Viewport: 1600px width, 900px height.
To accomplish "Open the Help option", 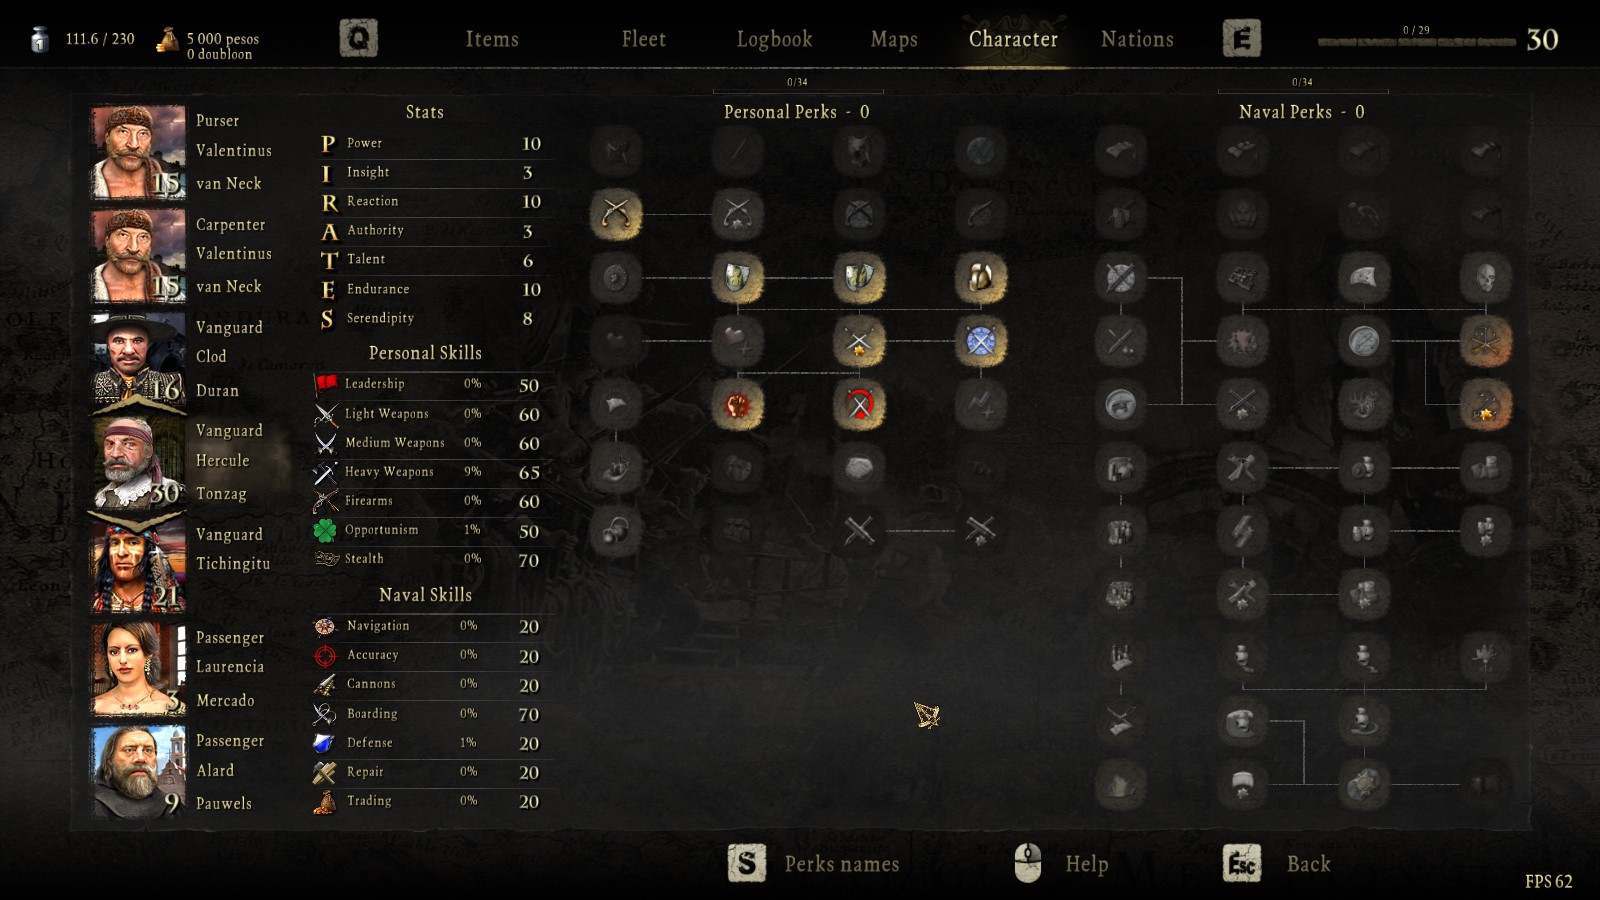I will pyautogui.click(x=1086, y=864).
